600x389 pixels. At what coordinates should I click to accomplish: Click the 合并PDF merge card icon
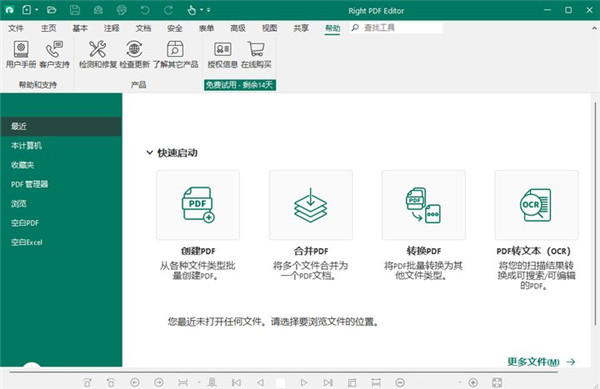(x=311, y=205)
